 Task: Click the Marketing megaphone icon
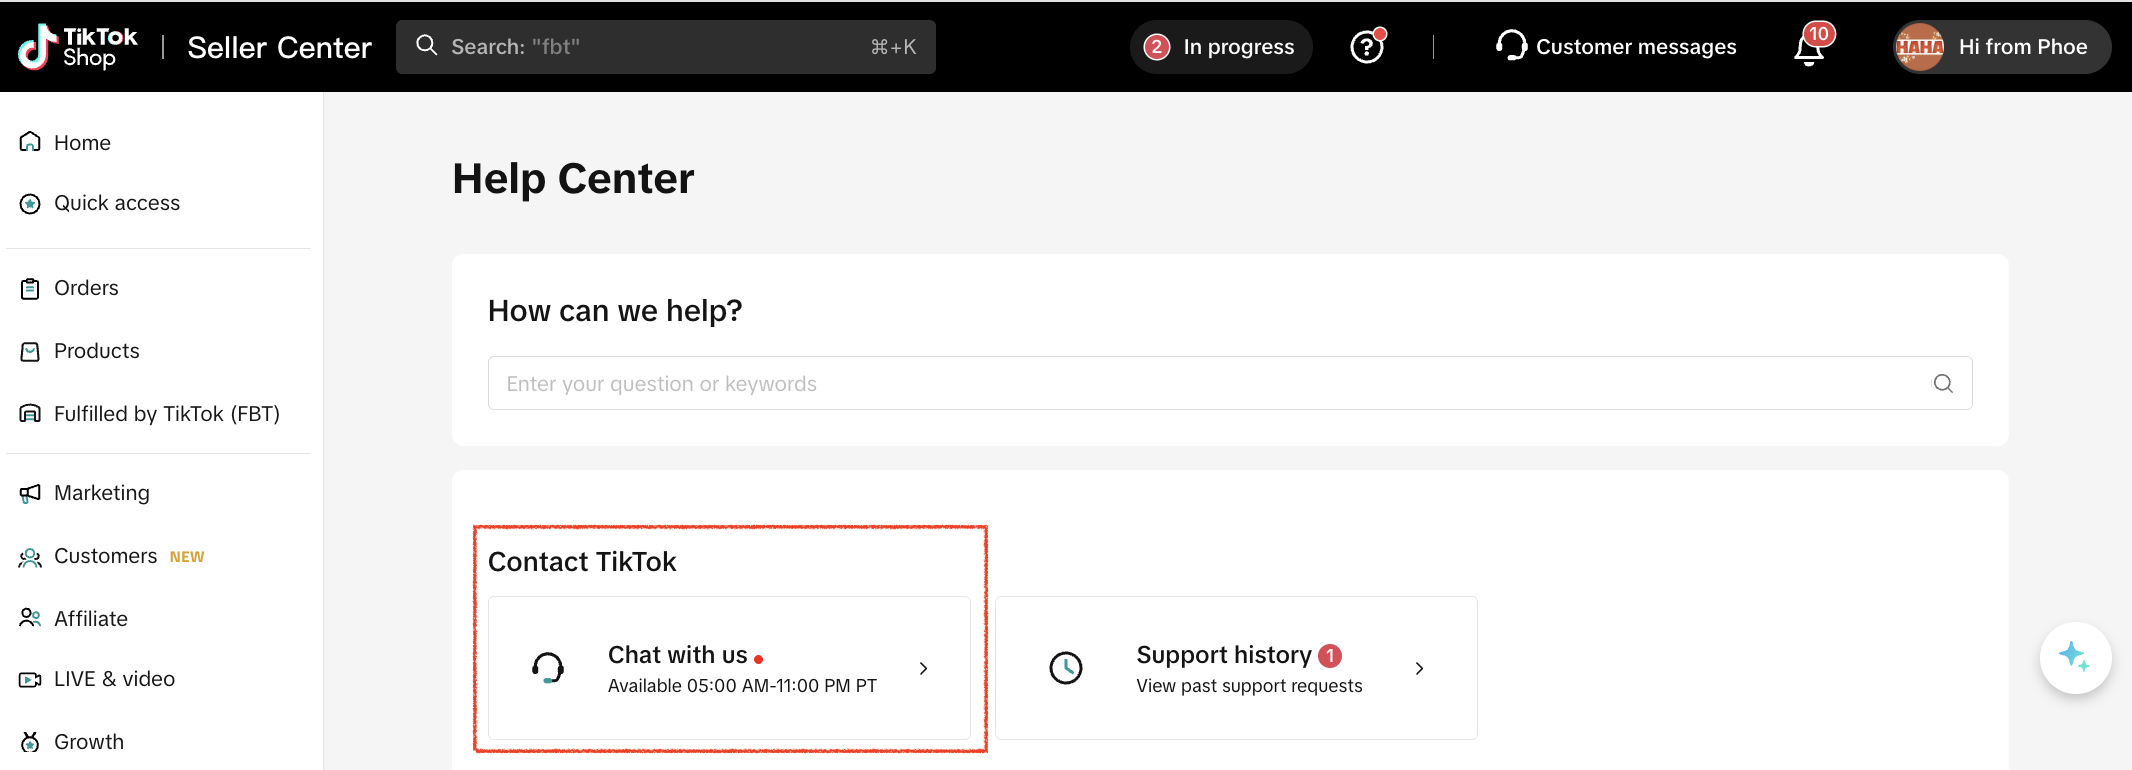tap(30, 493)
